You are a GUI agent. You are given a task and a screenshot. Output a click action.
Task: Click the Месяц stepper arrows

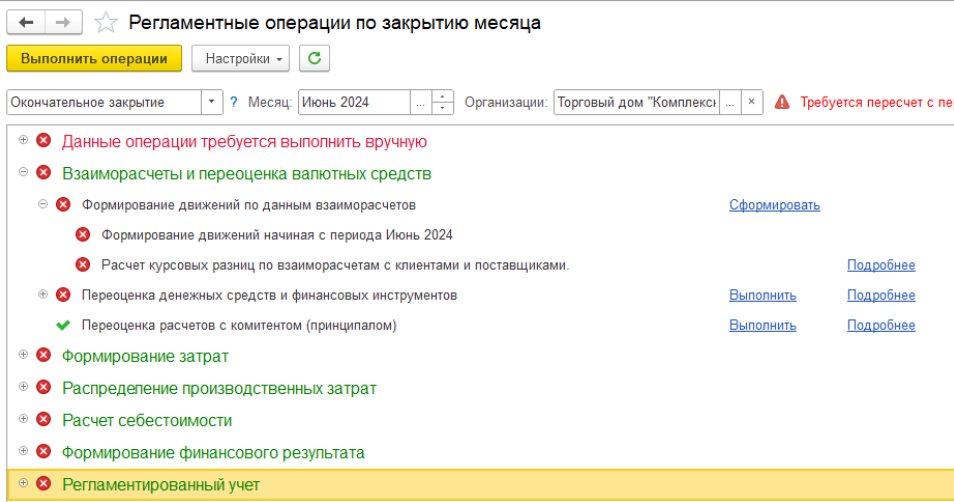point(443,102)
